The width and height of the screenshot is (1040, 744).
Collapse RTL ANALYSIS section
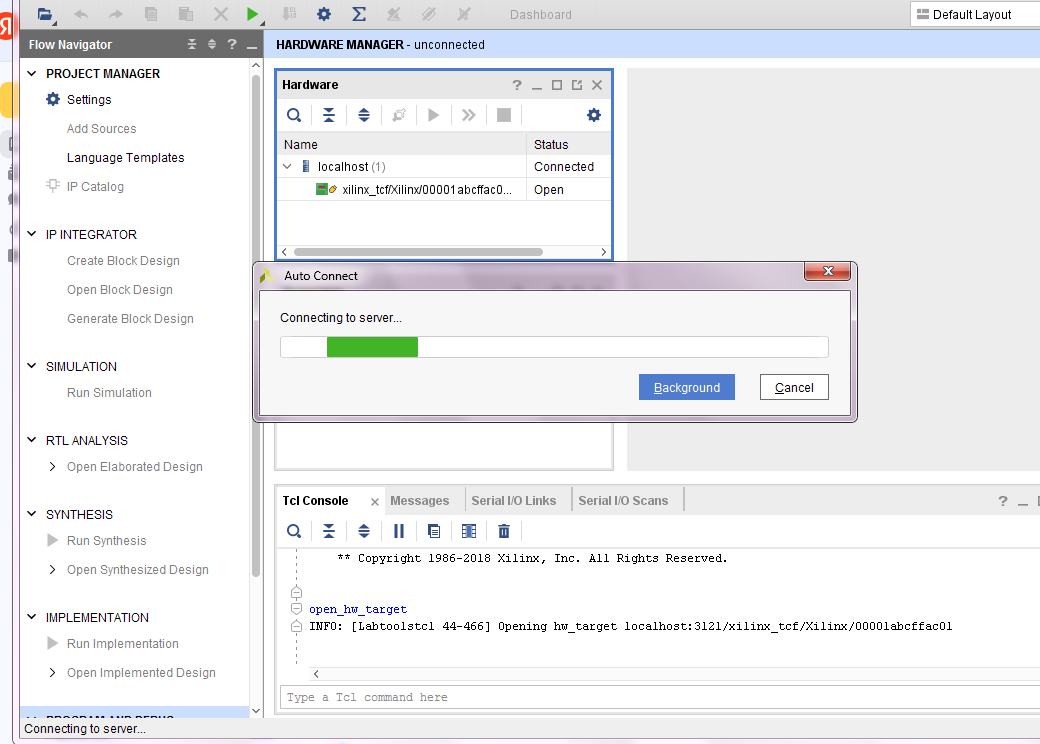click(32, 440)
